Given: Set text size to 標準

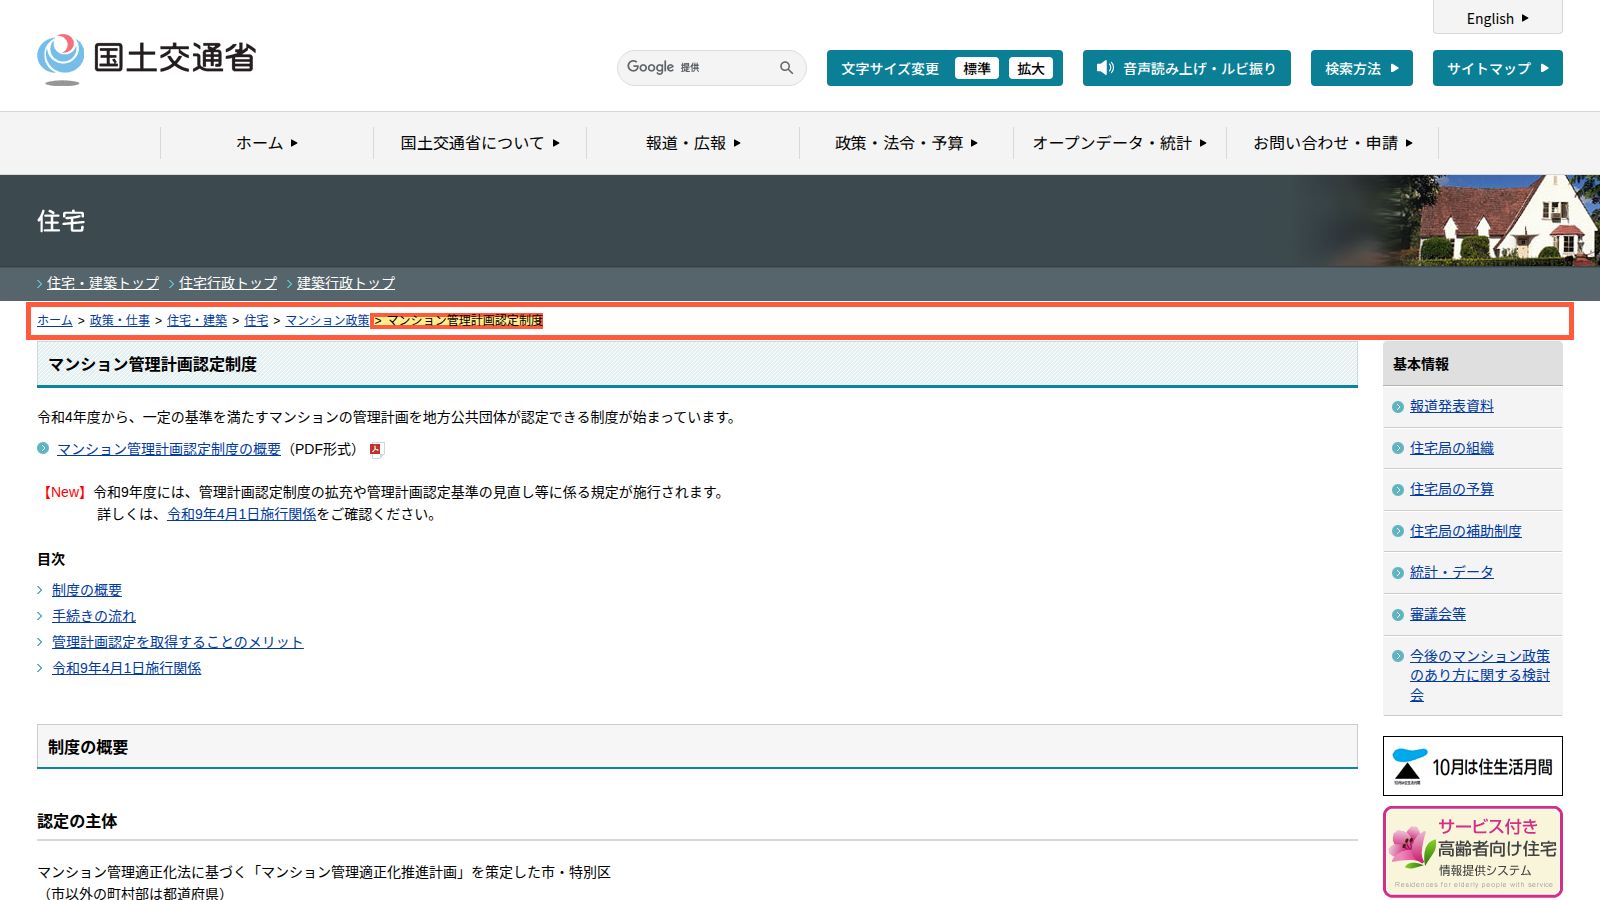Looking at the screenshot, I should tap(976, 68).
